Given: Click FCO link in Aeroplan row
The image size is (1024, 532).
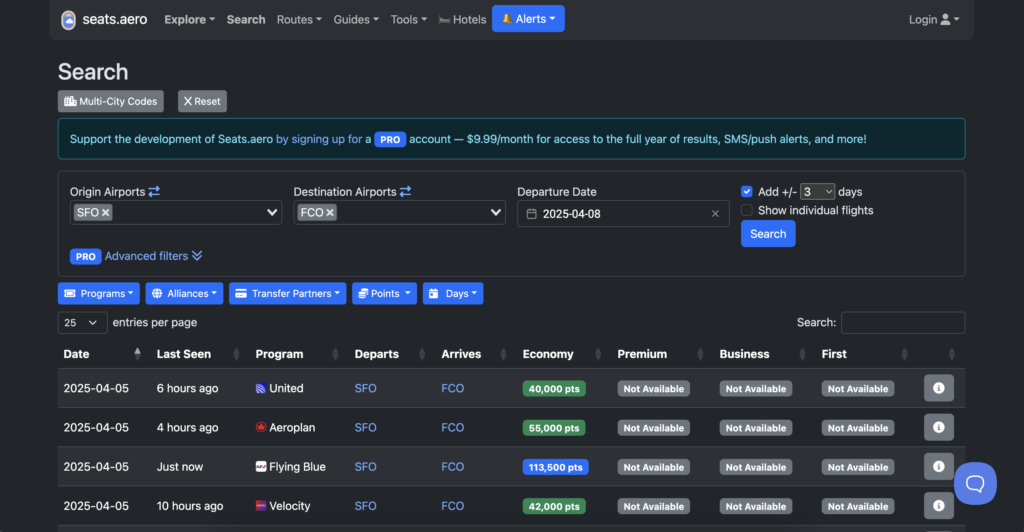Looking at the screenshot, I should pyautogui.click(x=453, y=428).
